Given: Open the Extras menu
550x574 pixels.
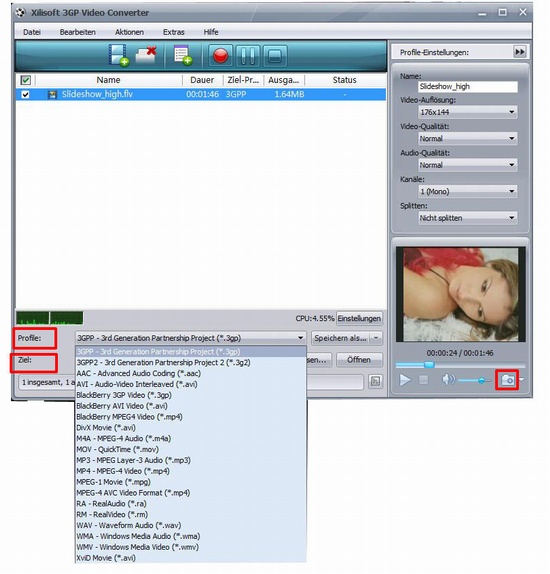Looking at the screenshot, I should click(174, 32).
